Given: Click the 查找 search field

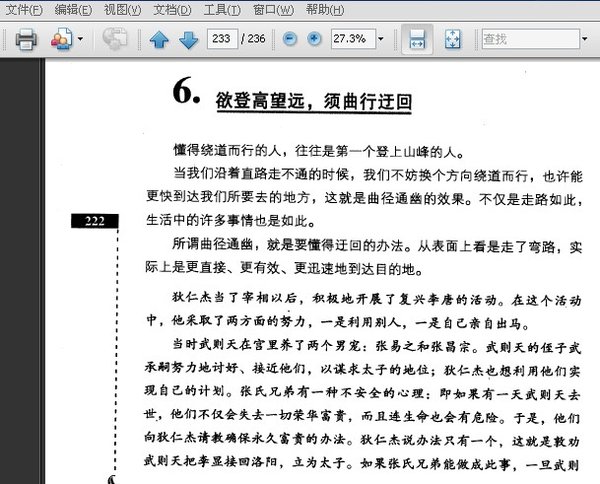Looking at the screenshot, I should tap(531, 39).
